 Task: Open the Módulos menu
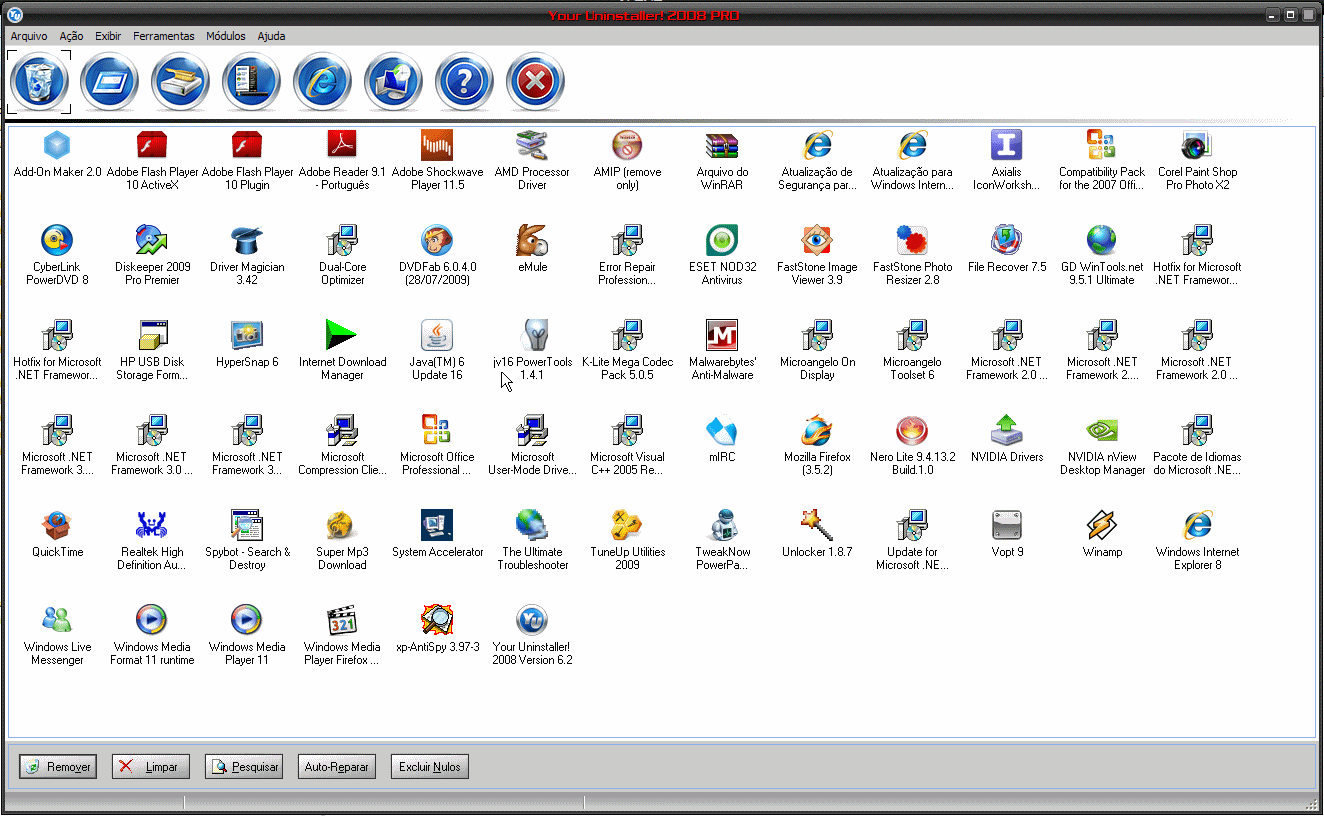click(226, 36)
